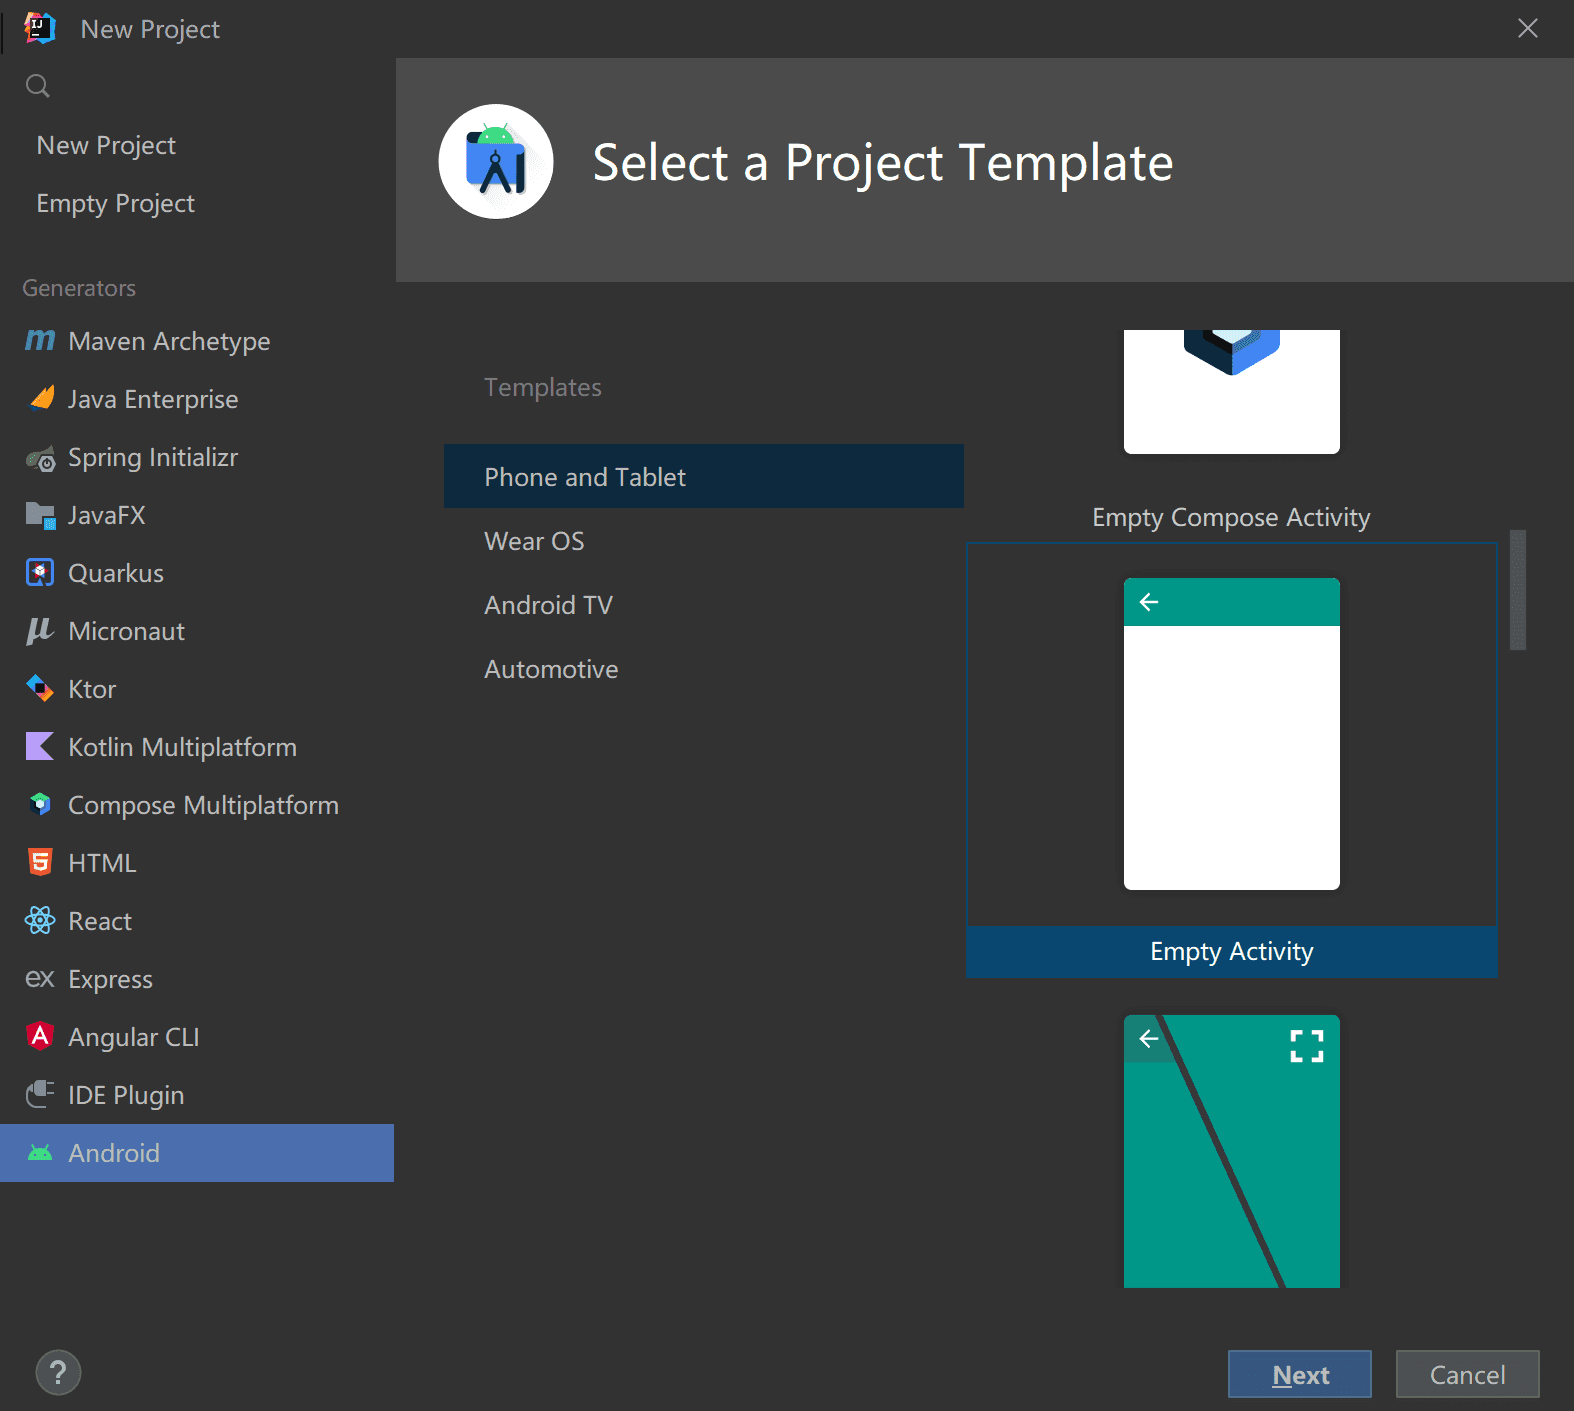Choose the JavaFX generator
The height and width of the screenshot is (1411, 1574).
click(197, 515)
